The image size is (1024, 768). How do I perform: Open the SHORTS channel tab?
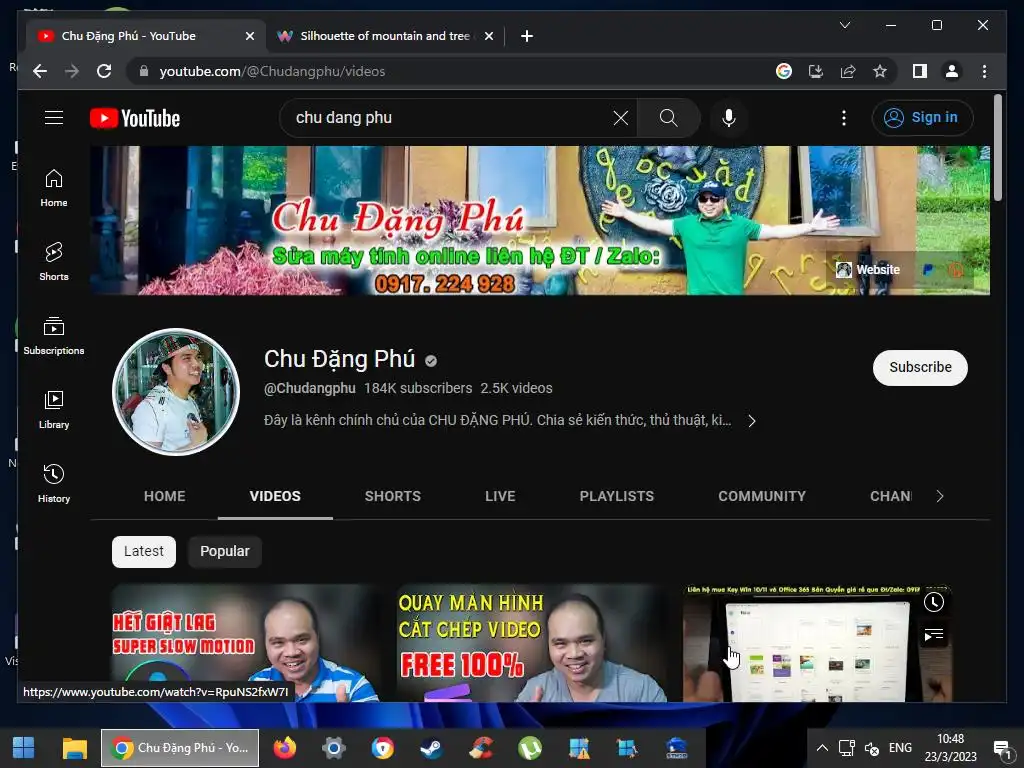392,496
